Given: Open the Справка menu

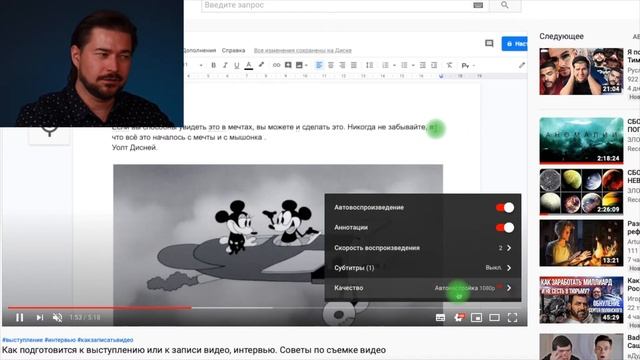Looking at the screenshot, I should coord(233,50).
